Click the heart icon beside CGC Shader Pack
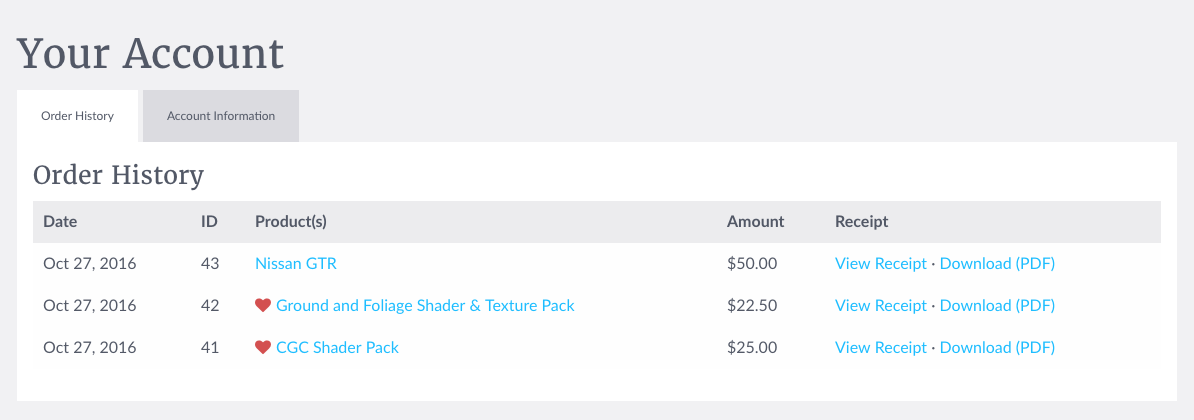The height and width of the screenshot is (420, 1194). [263, 348]
